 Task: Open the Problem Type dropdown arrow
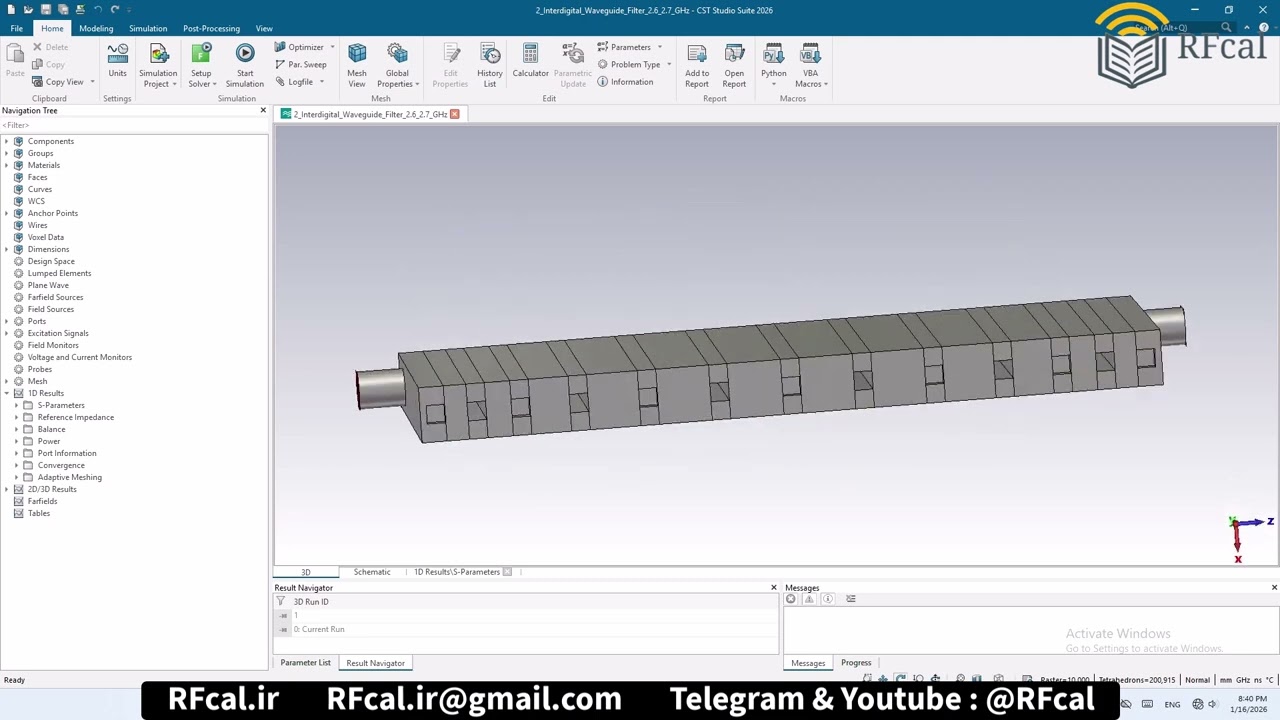669,64
